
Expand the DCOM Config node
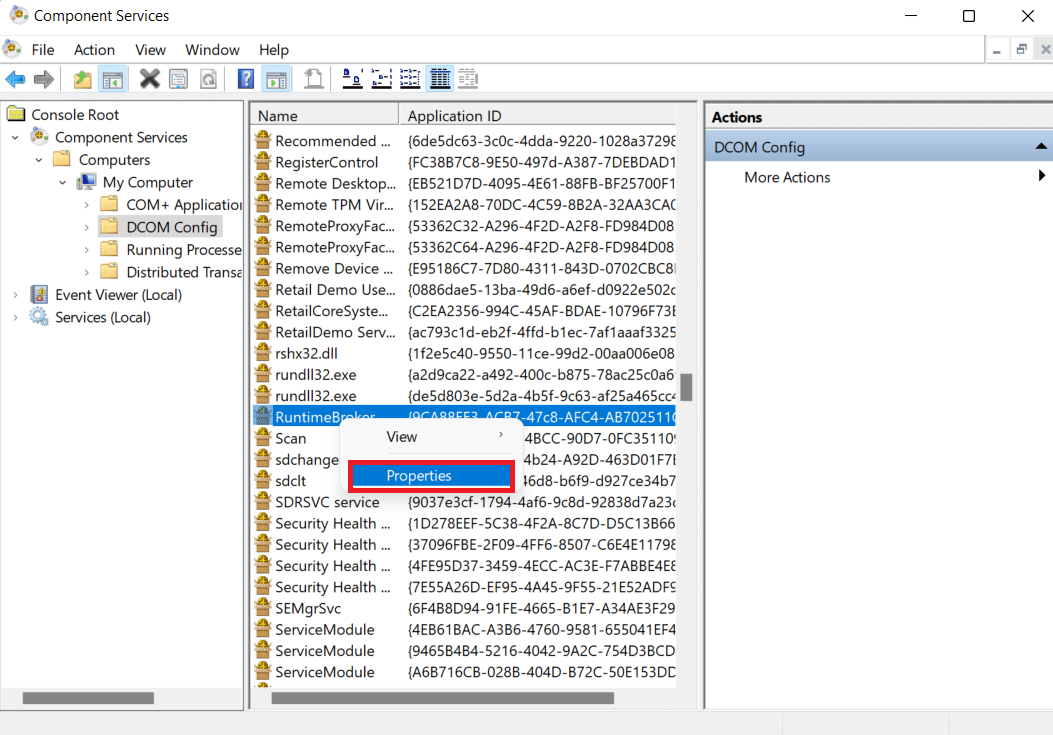coord(87,228)
